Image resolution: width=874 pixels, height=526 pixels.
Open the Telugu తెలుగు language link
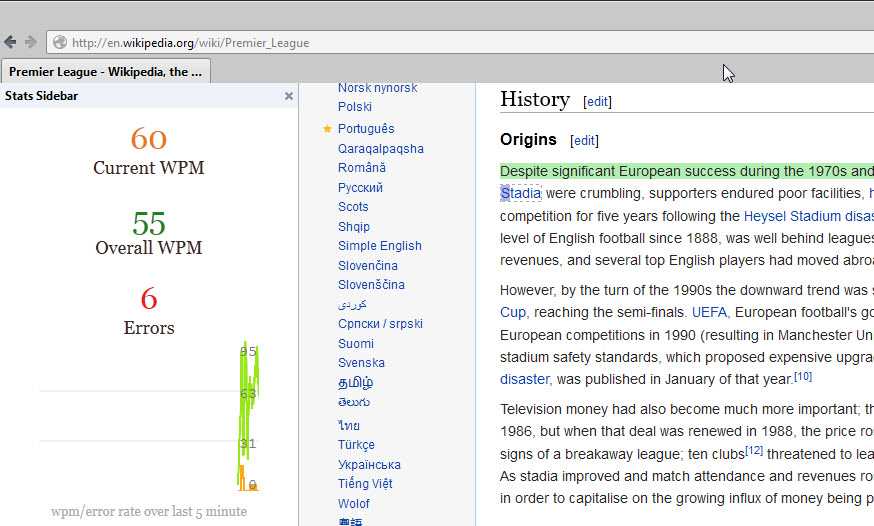click(x=353, y=402)
